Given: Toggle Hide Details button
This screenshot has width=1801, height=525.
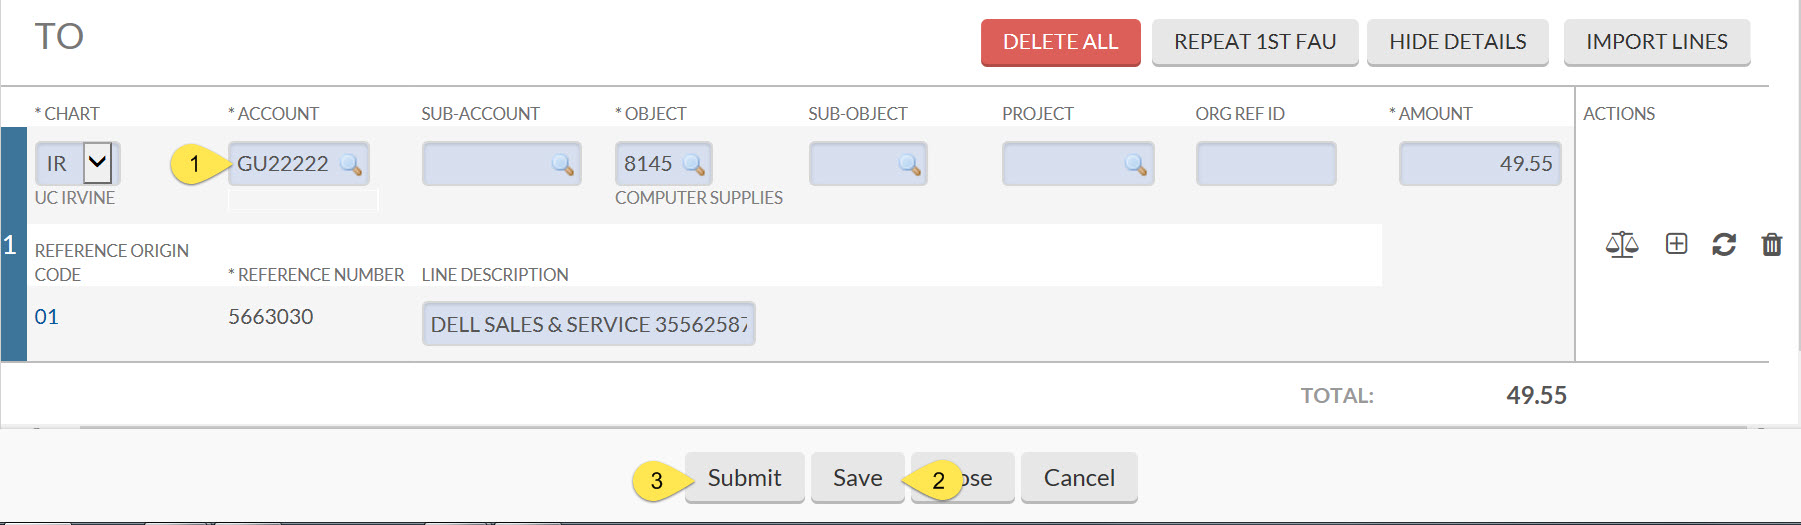Looking at the screenshot, I should tap(1457, 42).
